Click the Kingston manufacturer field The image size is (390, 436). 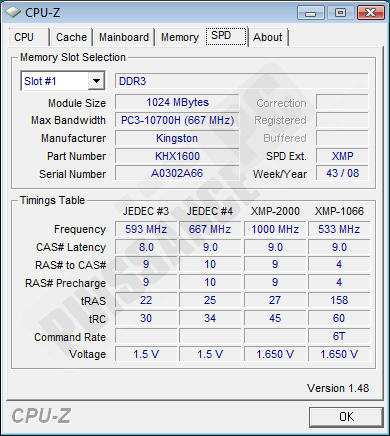click(x=177, y=138)
